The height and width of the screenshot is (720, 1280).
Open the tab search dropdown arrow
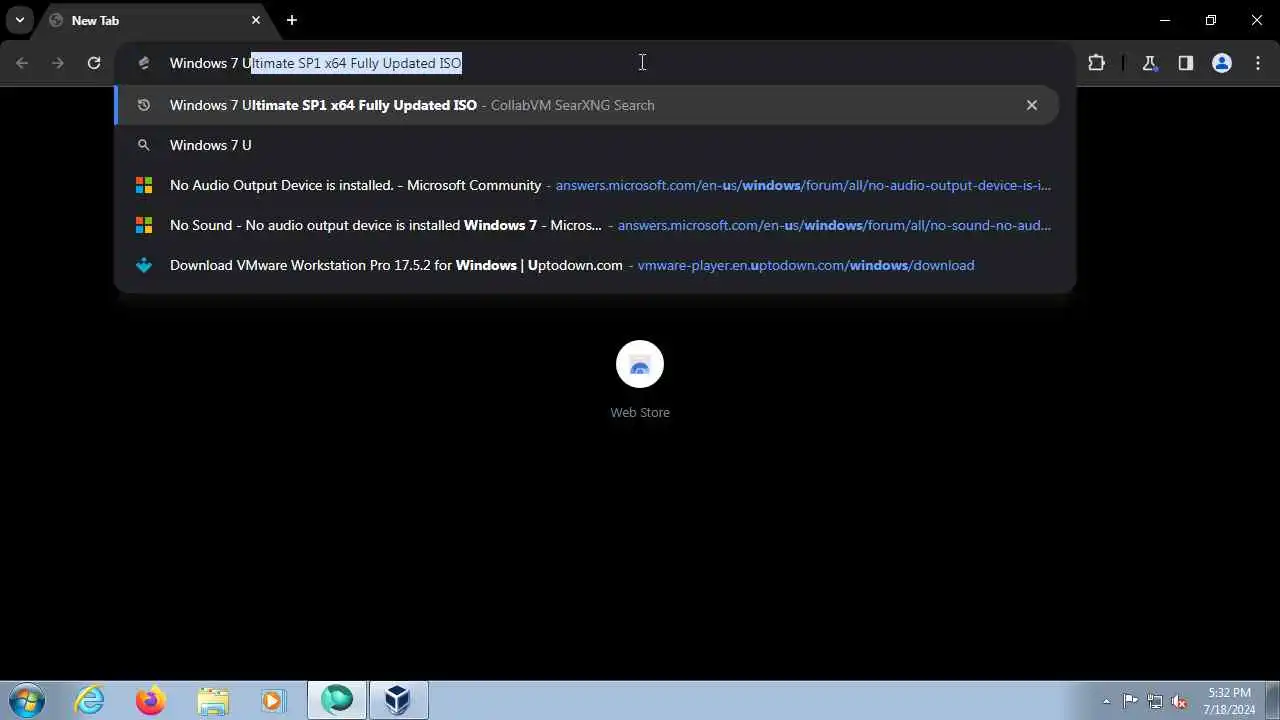point(19,20)
